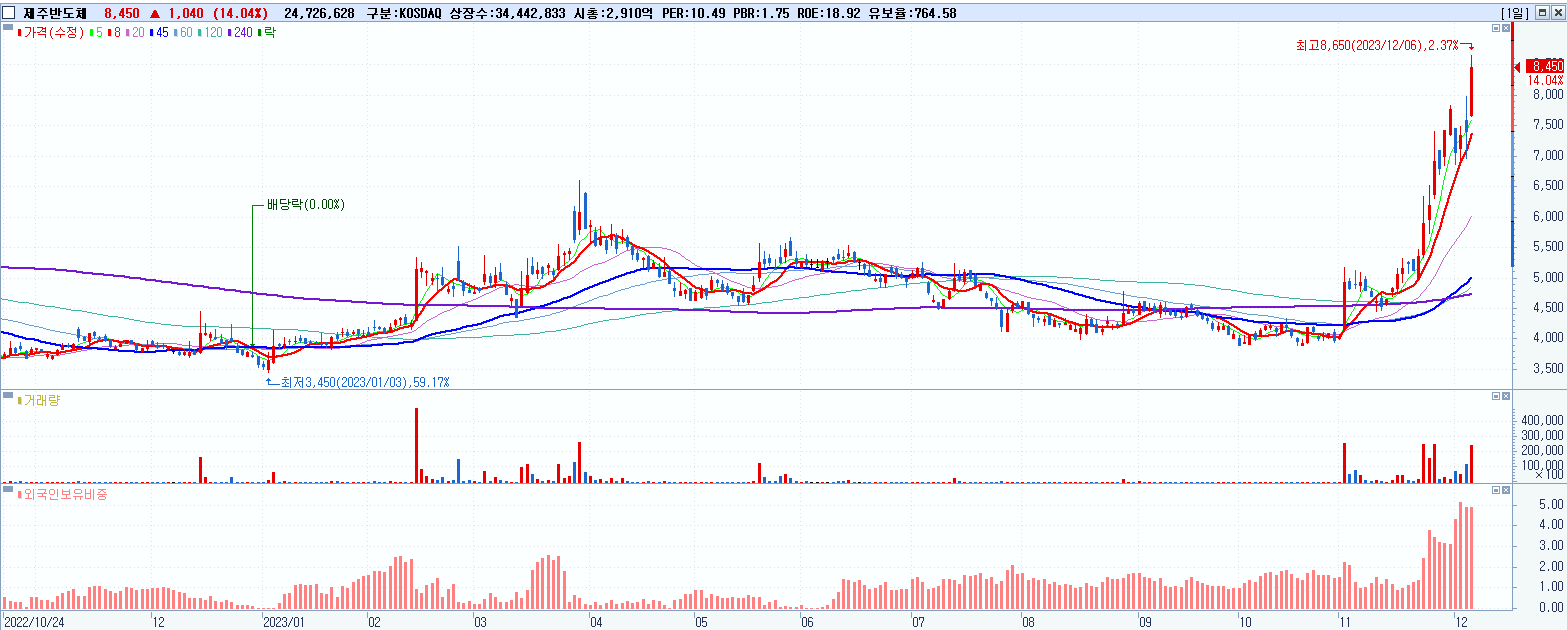This screenshot has height=630, width=1567.
Task: Click the tallest volume bar in February
Action: point(416,445)
